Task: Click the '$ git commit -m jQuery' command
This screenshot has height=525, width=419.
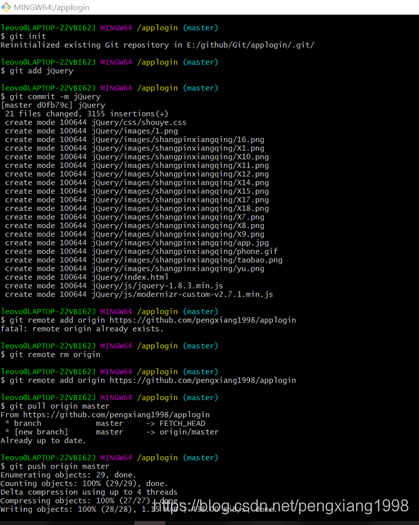Action: (x=51, y=96)
